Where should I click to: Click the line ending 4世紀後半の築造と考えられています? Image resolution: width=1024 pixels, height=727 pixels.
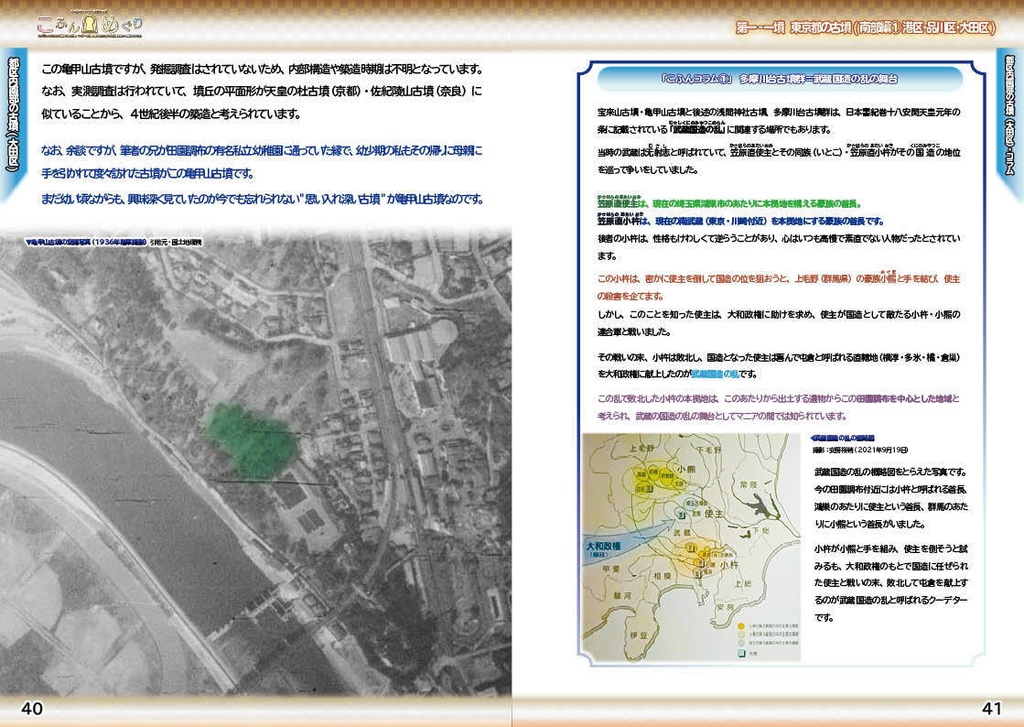coord(171,114)
